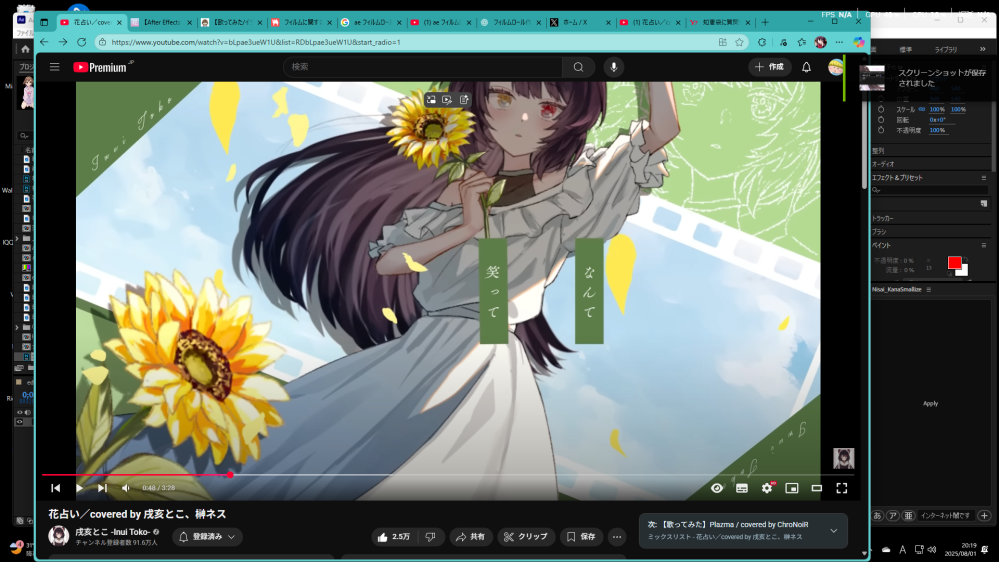This screenshot has width=999, height=562.
Task: Open the player settings gear
Action: [x=767, y=488]
